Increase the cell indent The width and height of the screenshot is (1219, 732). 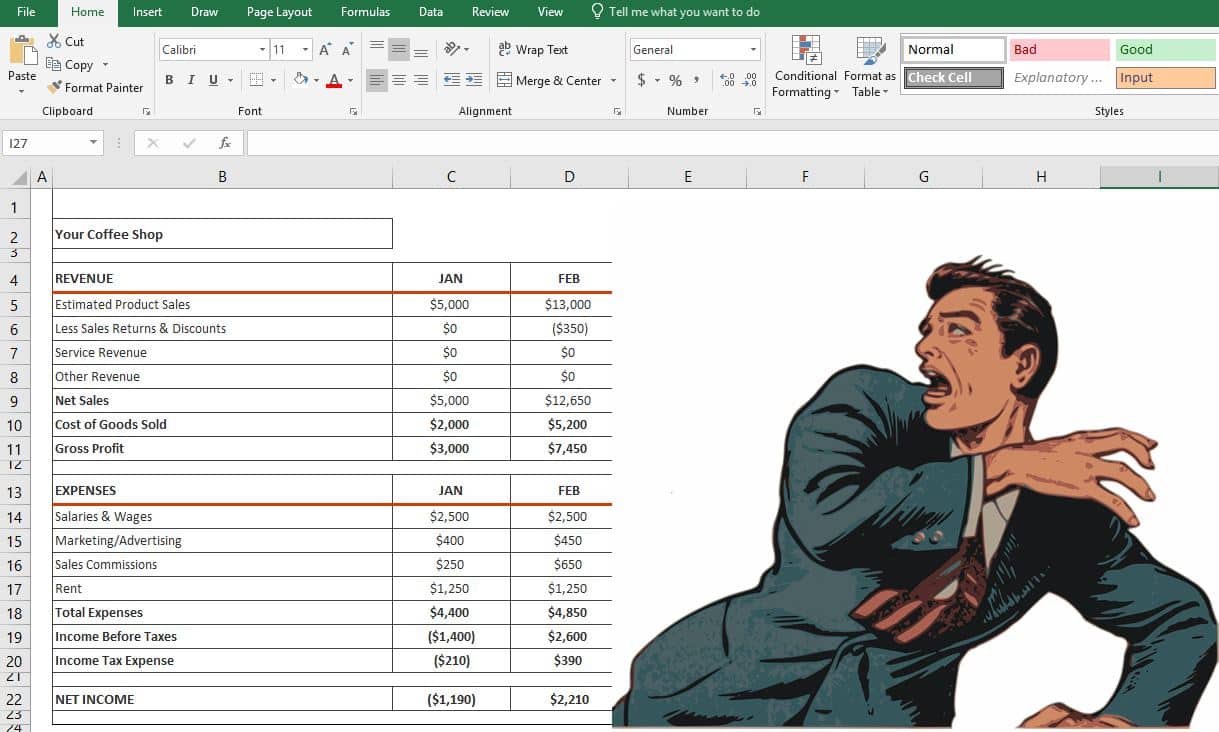(474, 80)
